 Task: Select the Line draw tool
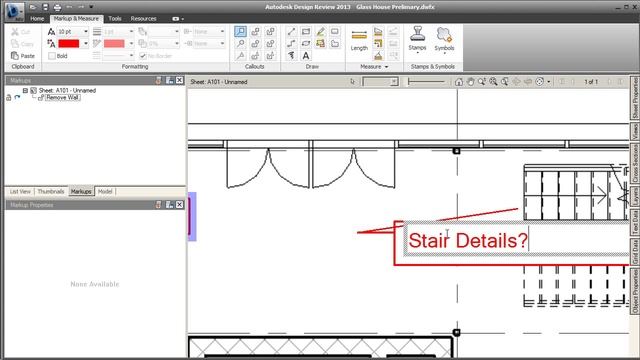click(291, 31)
